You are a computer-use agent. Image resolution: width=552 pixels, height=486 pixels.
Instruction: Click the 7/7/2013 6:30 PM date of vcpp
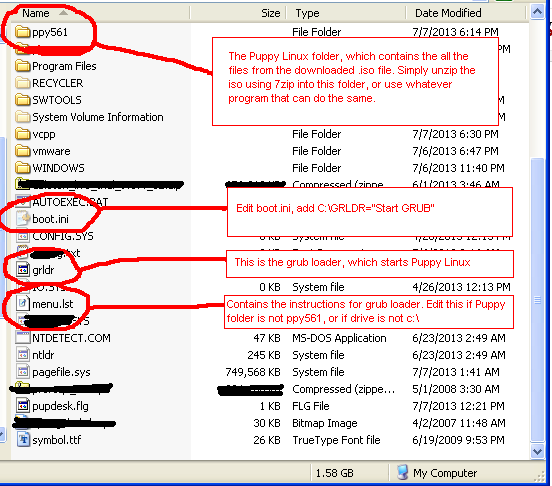point(455,134)
